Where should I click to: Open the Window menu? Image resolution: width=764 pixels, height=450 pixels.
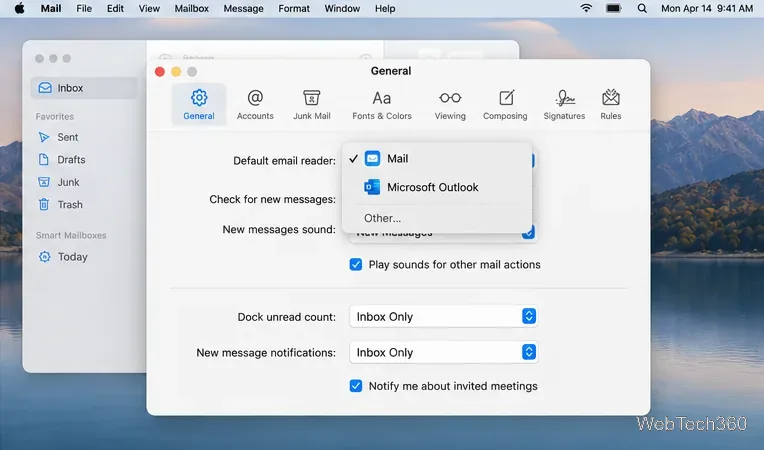click(x=342, y=8)
